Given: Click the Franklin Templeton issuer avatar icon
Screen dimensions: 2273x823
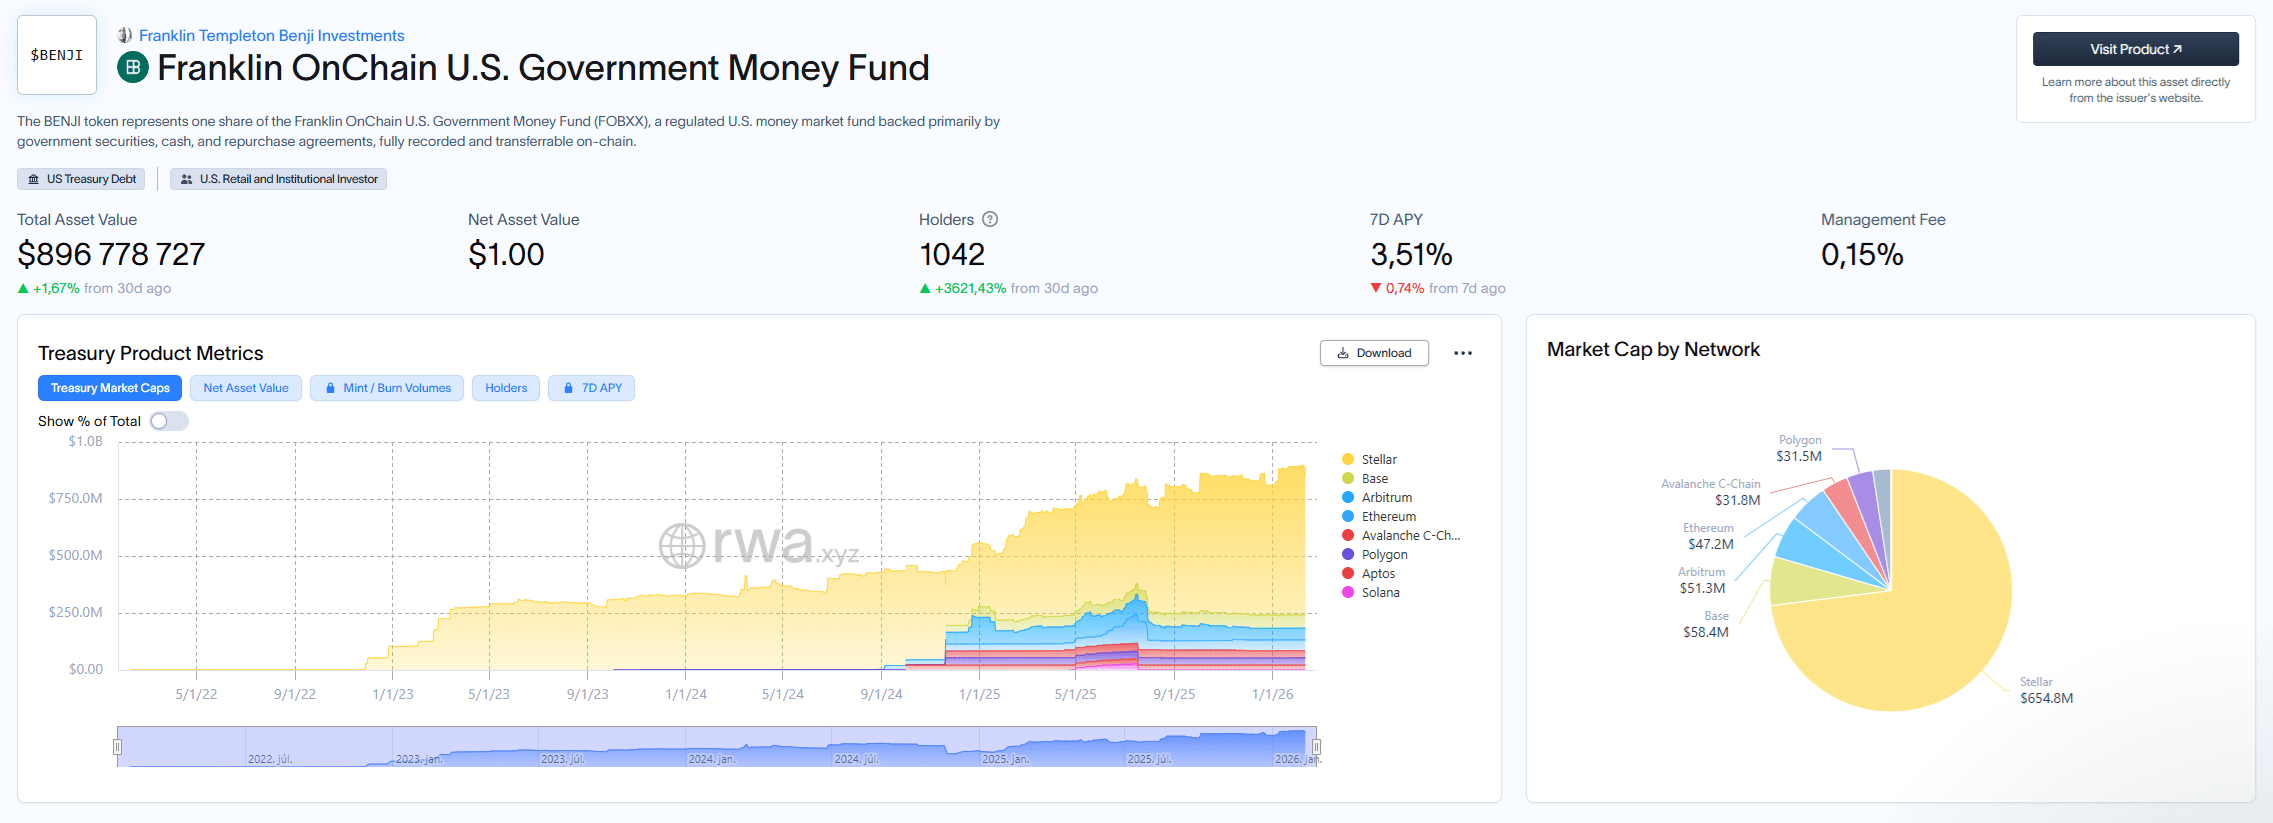Looking at the screenshot, I should 125,35.
